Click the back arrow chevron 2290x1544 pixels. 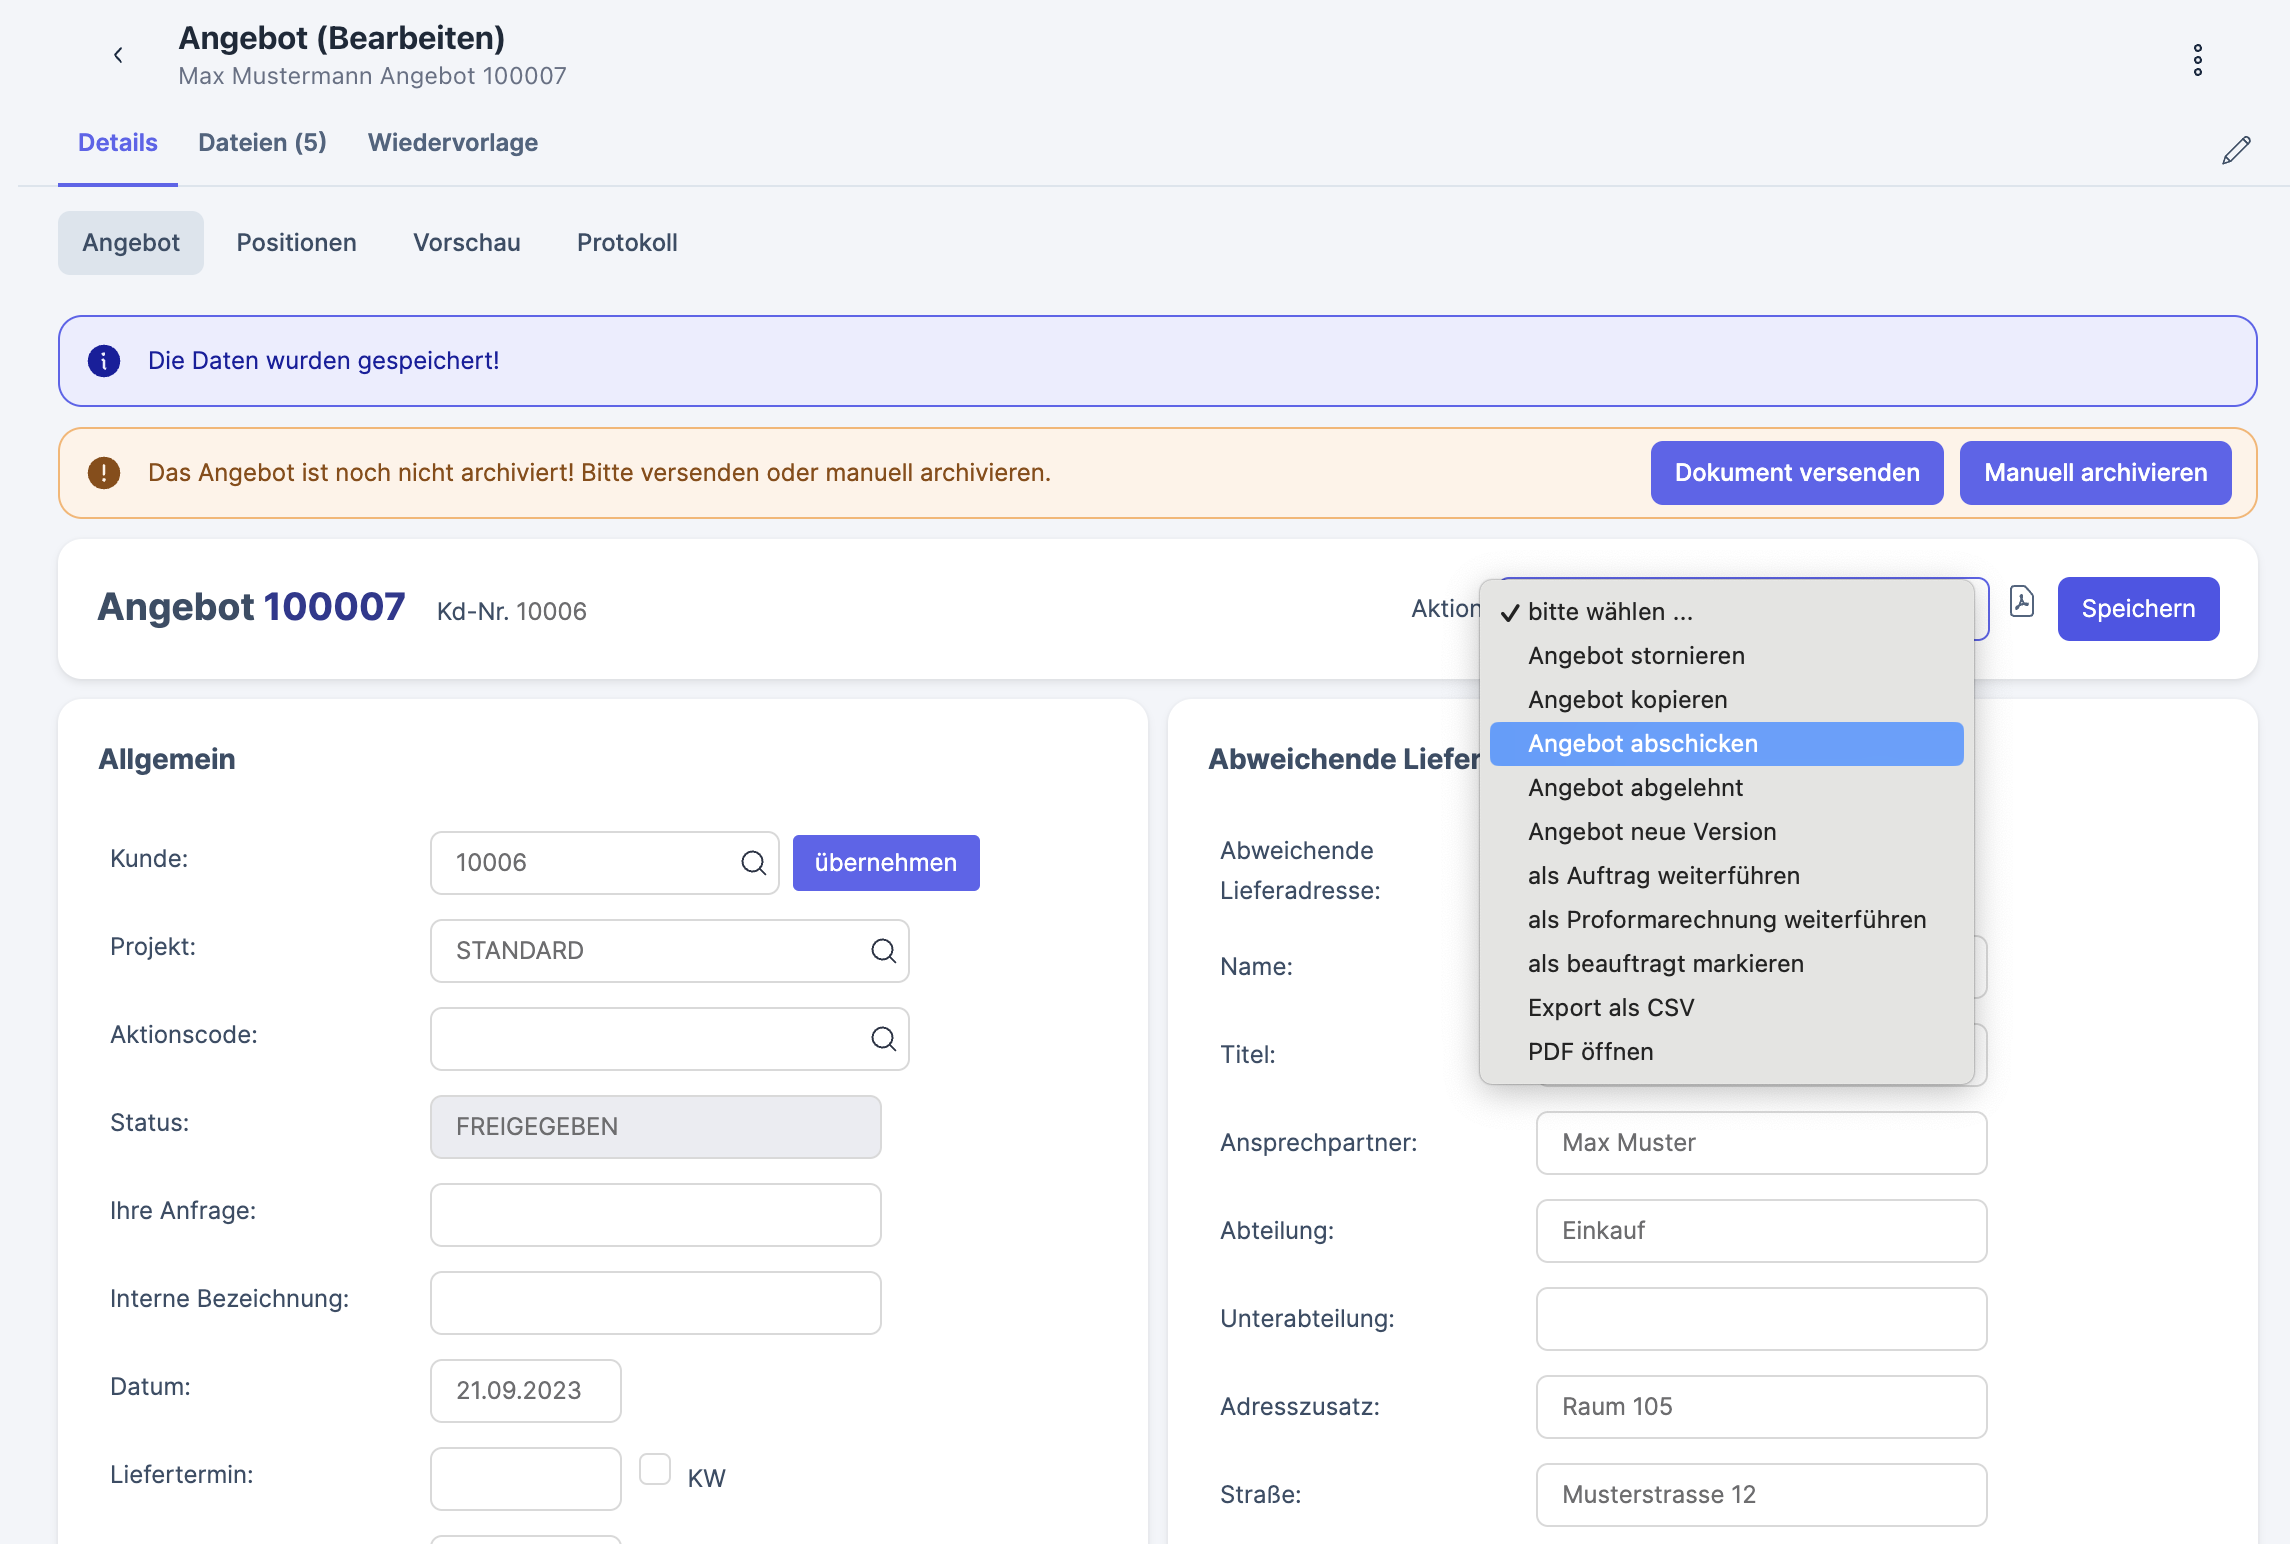(118, 55)
